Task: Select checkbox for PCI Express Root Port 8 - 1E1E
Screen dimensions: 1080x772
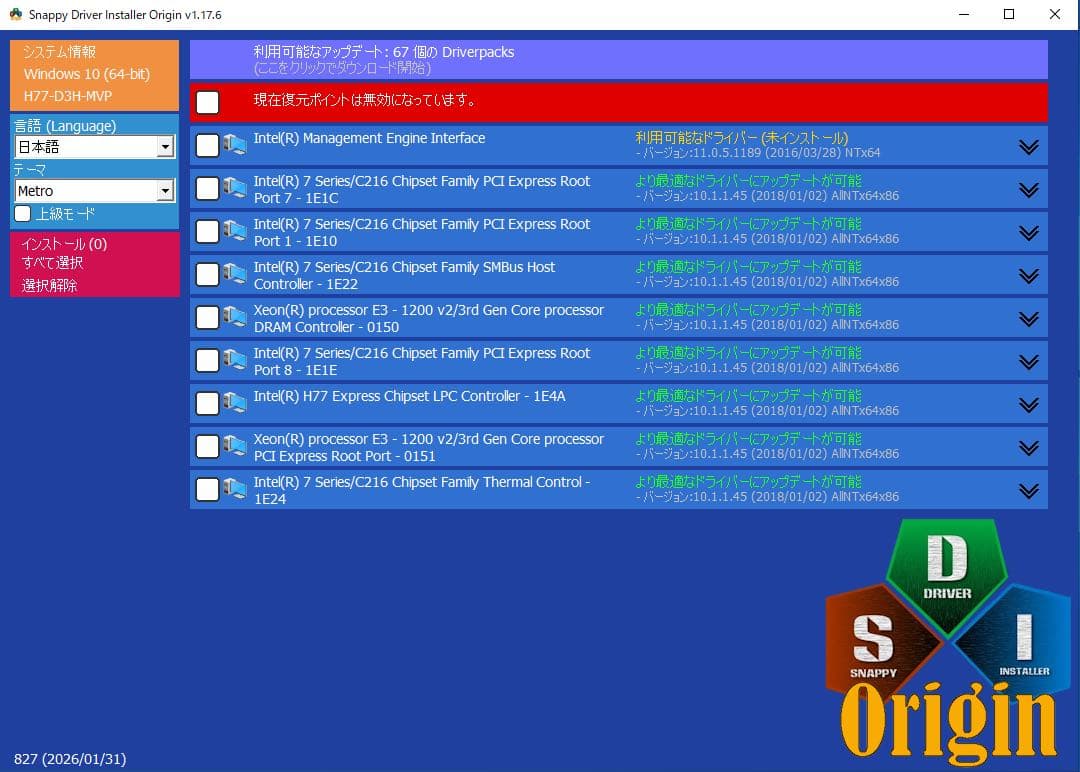Action: pos(207,360)
